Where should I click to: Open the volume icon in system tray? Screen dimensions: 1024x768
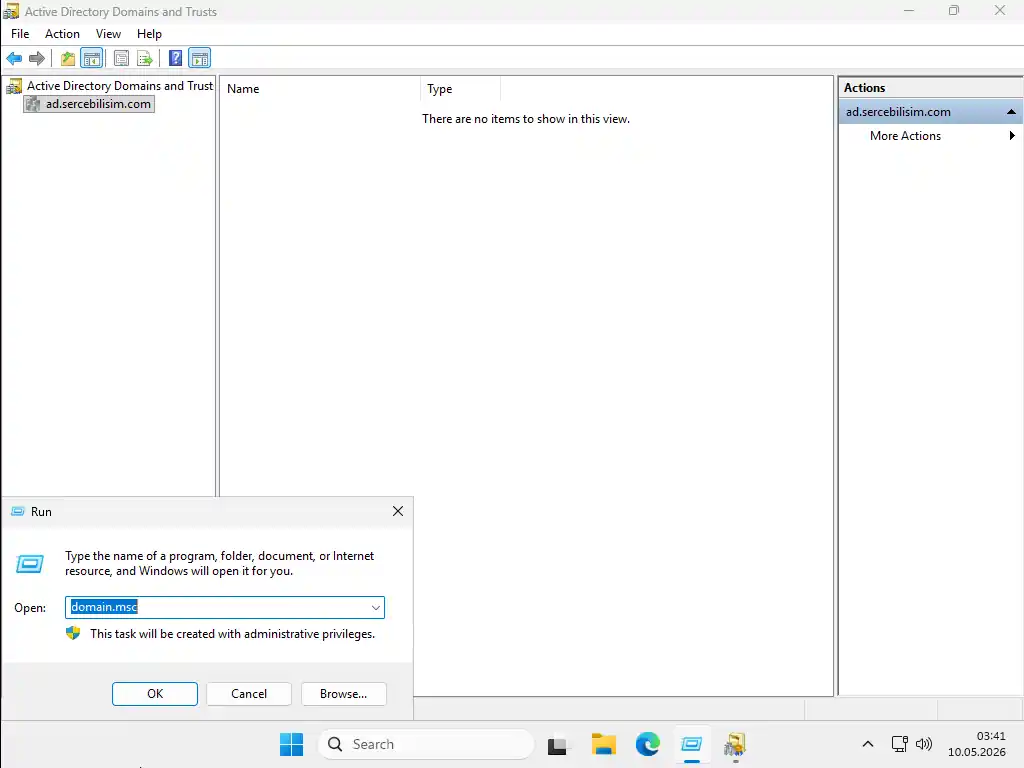[923, 744]
